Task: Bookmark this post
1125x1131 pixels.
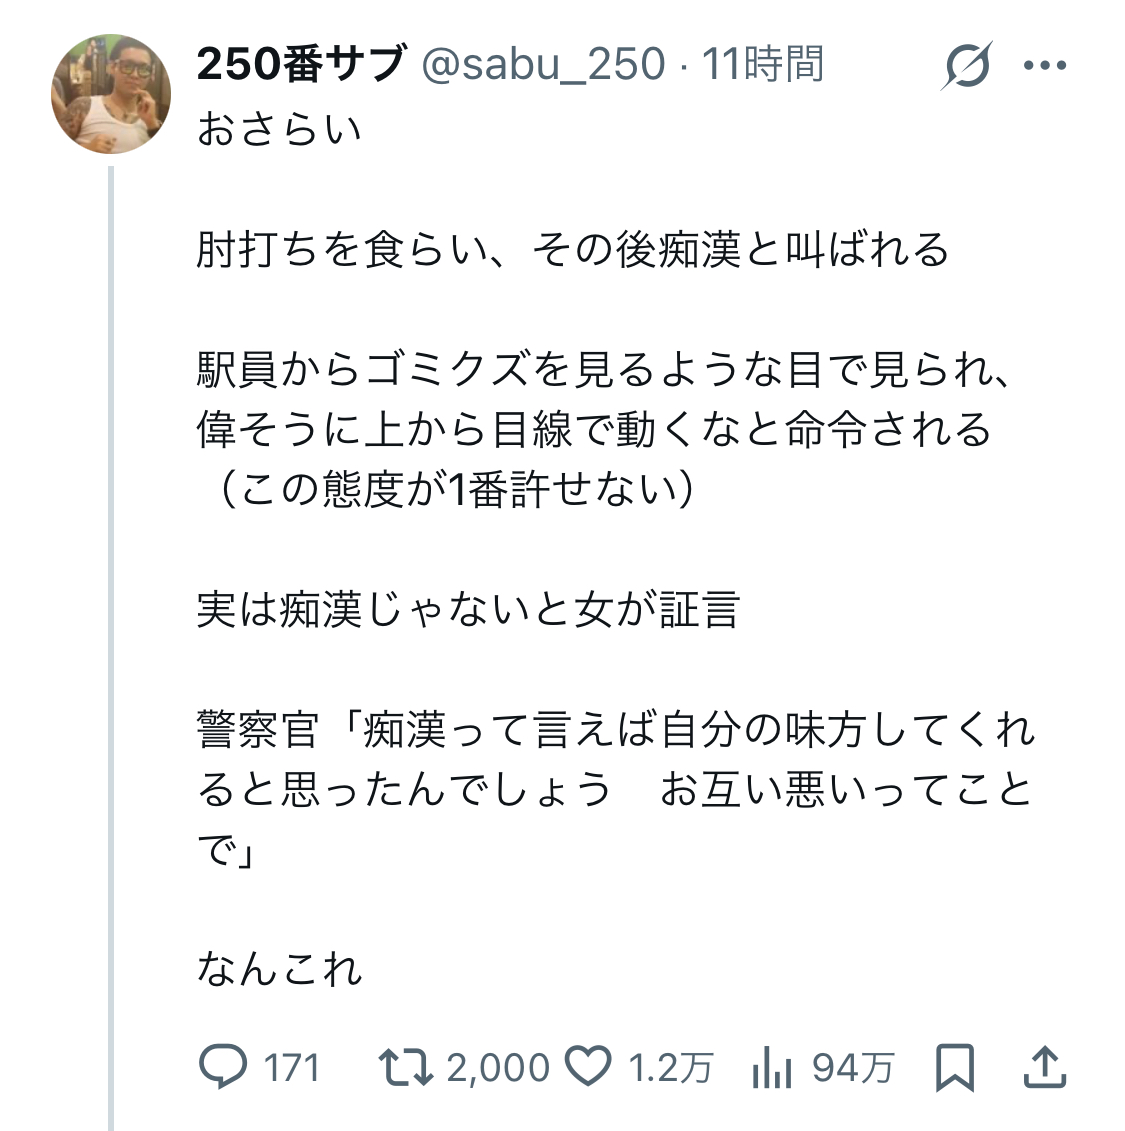Action: 954,1067
